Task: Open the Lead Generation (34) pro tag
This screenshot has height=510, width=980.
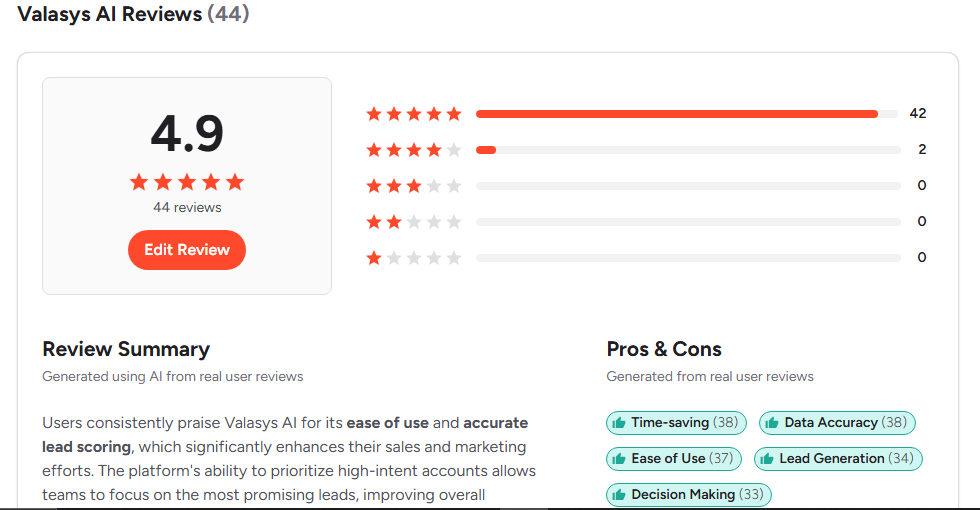Action: pyautogui.click(x=838, y=459)
